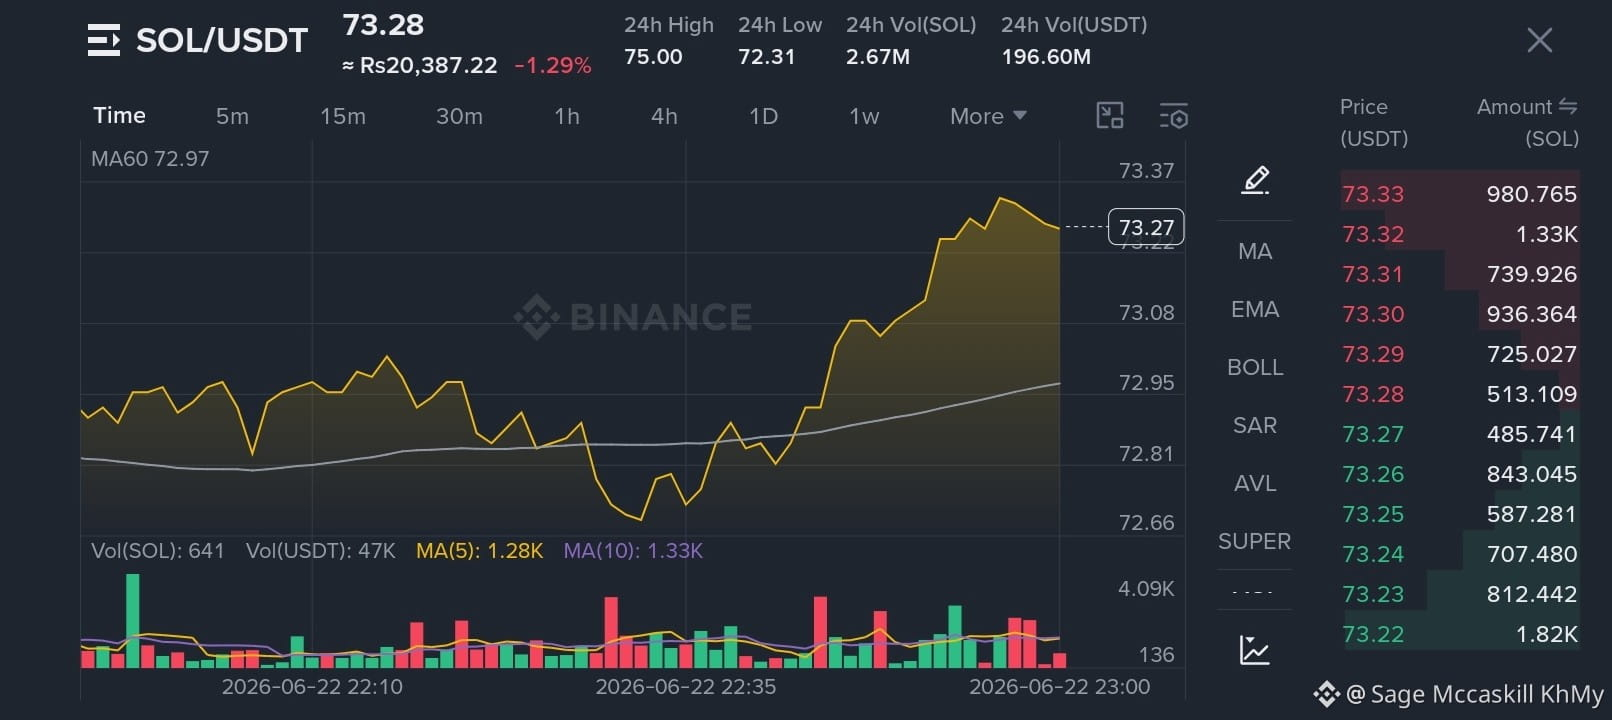This screenshot has height=720, width=1612.
Task: Enable the EMA indicator
Action: (x=1255, y=309)
